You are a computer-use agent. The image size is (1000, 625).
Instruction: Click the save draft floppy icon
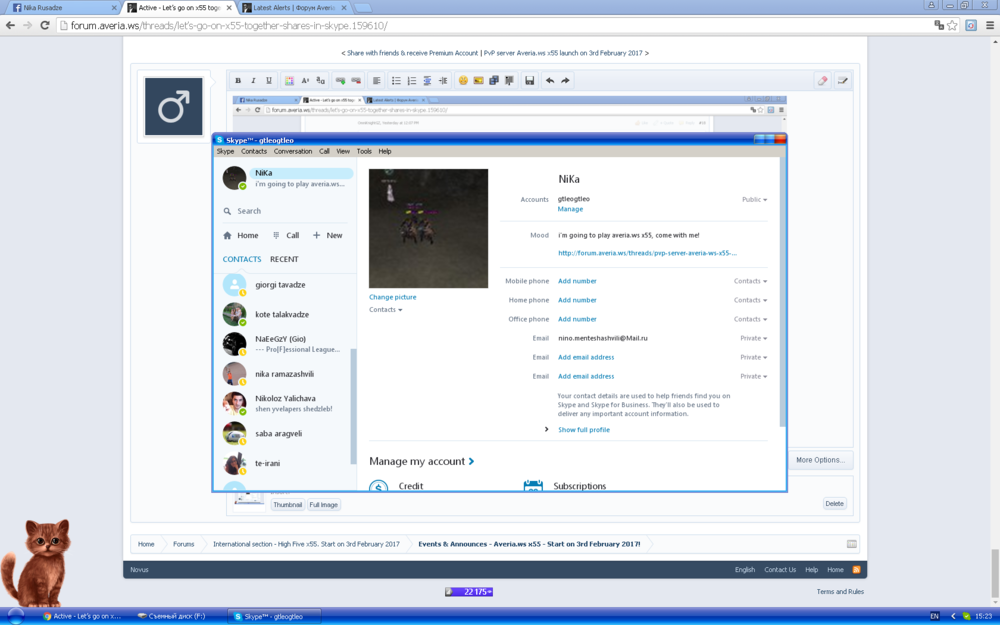tap(529, 81)
